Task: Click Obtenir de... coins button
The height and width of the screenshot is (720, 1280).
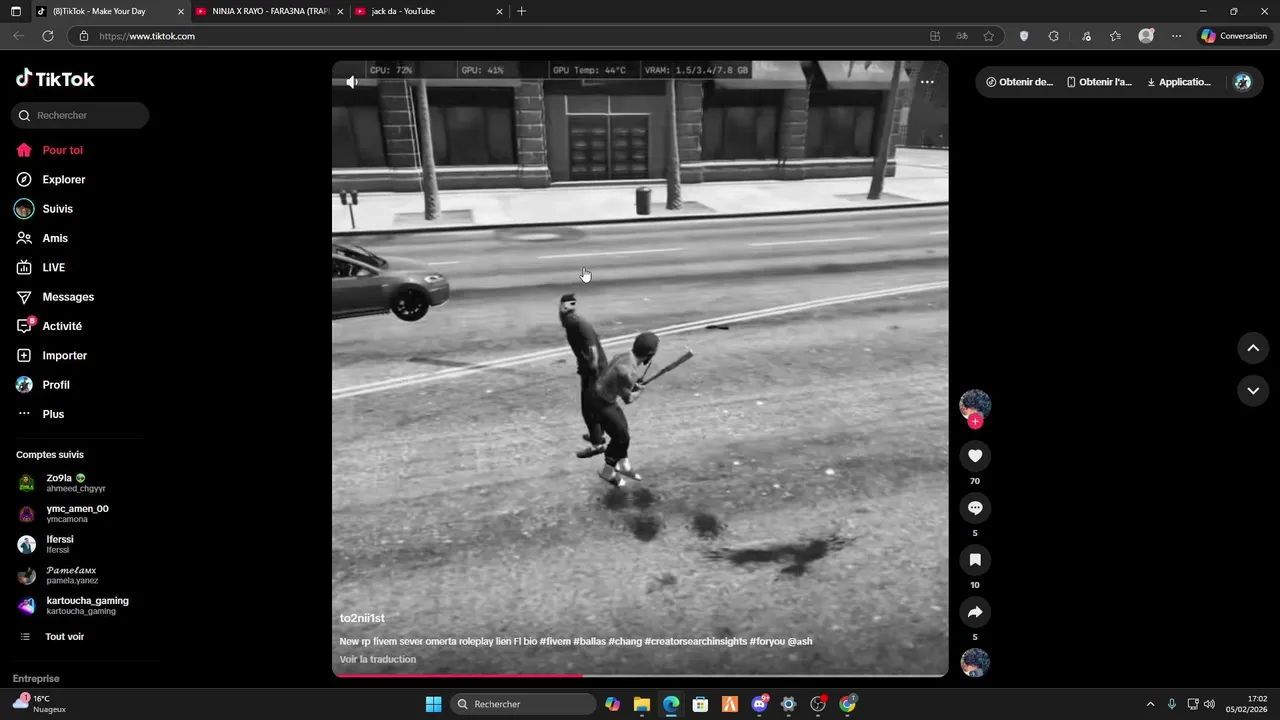Action: (1019, 82)
